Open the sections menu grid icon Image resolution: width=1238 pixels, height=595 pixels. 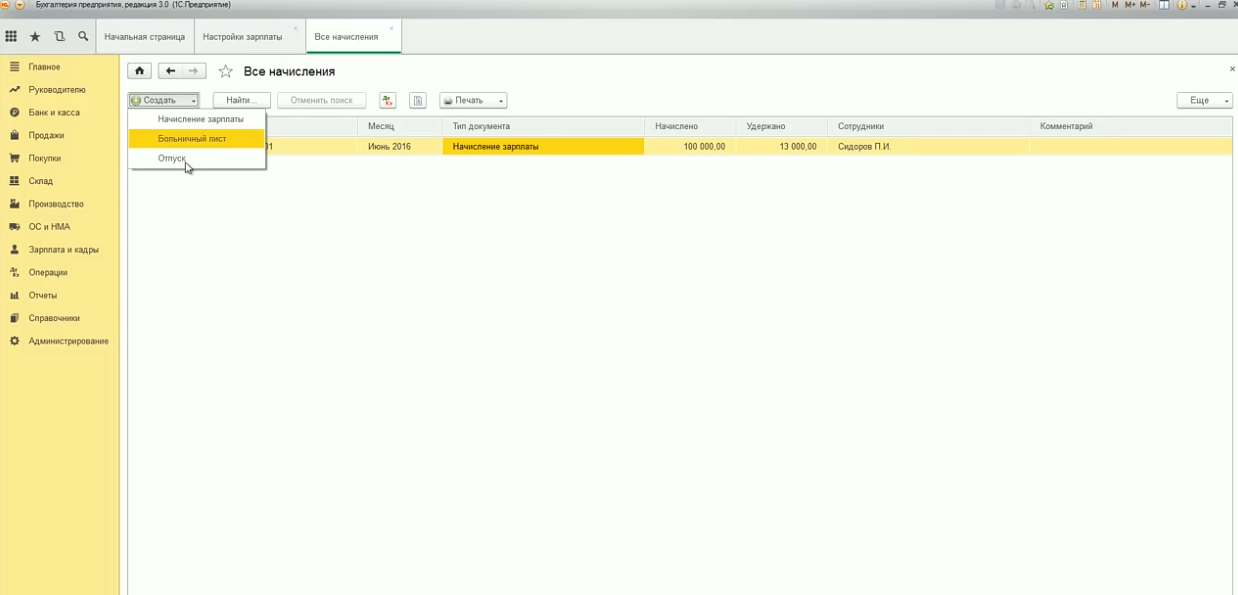[11, 36]
